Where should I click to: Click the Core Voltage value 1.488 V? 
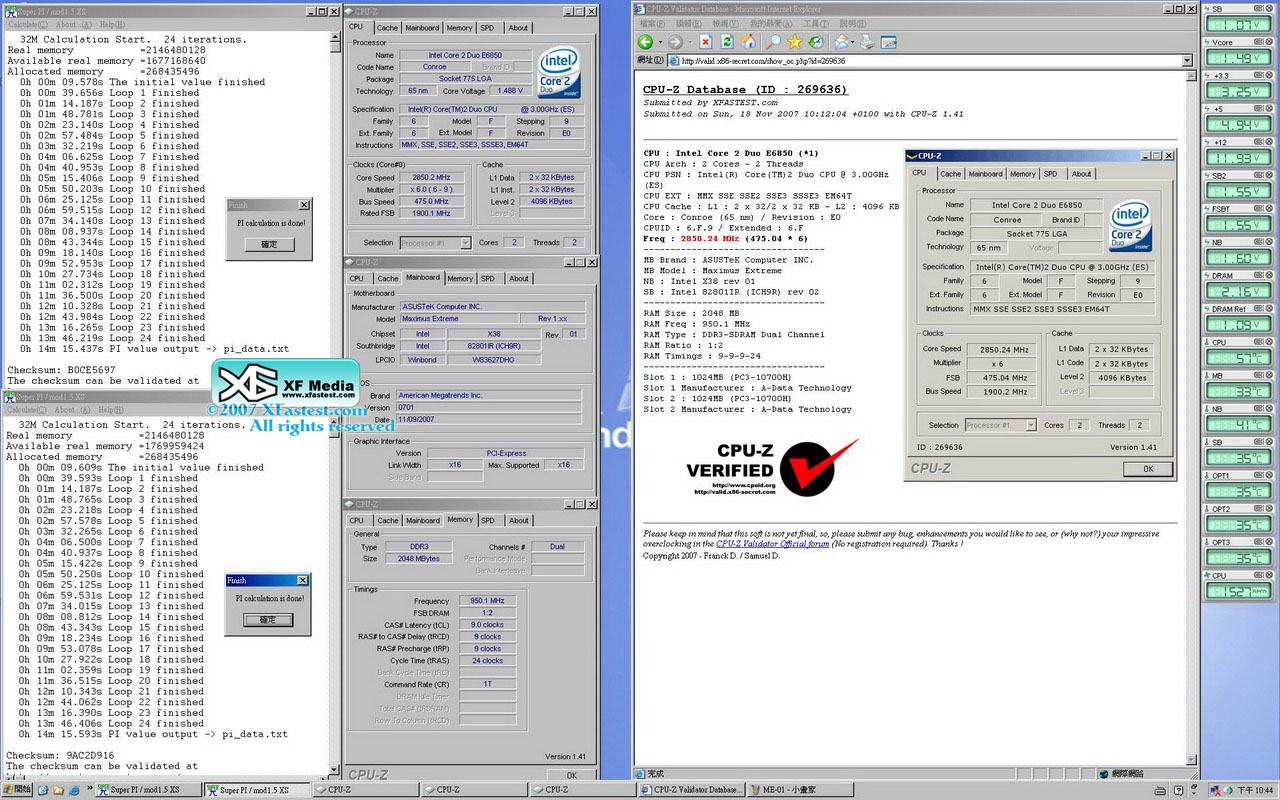[509, 91]
